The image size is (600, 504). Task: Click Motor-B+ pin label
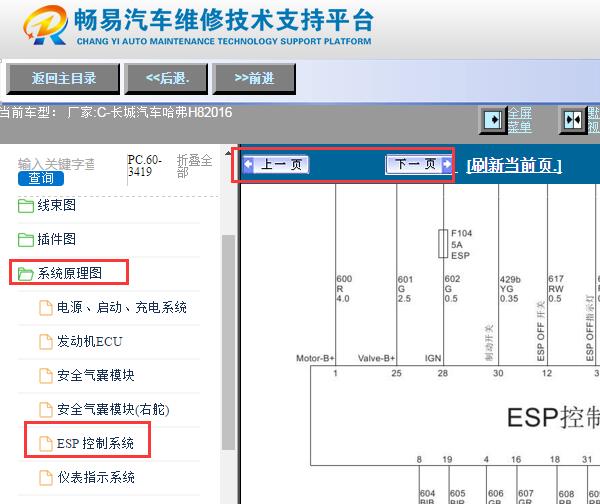[x=315, y=358]
